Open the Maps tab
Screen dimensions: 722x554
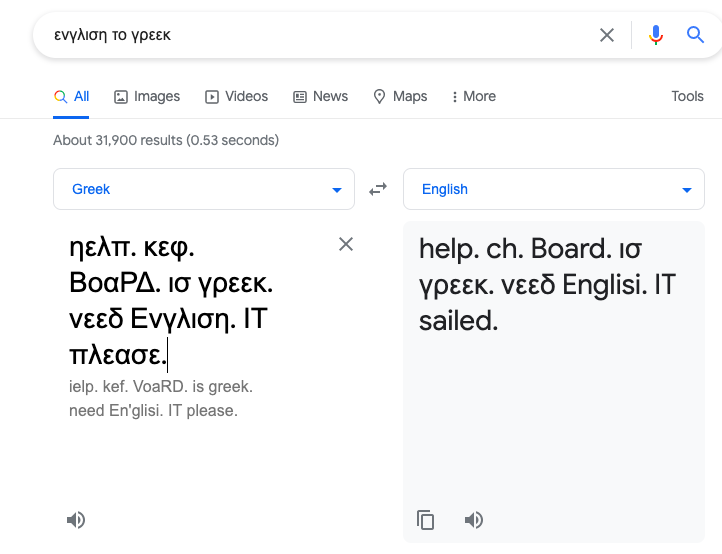[400, 96]
